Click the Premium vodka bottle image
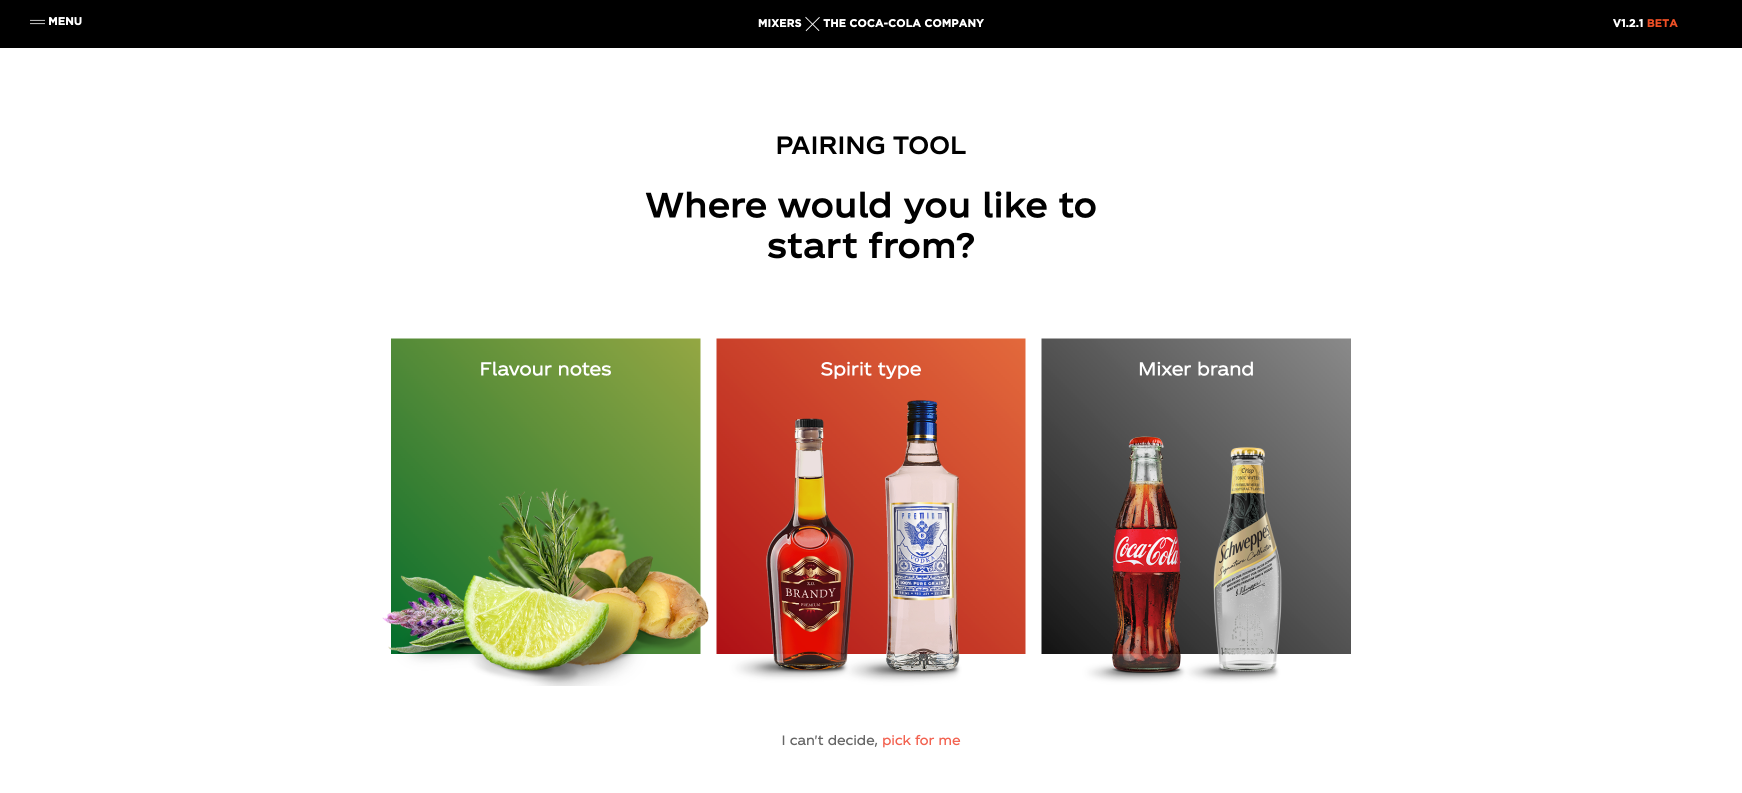 [922, 535]
